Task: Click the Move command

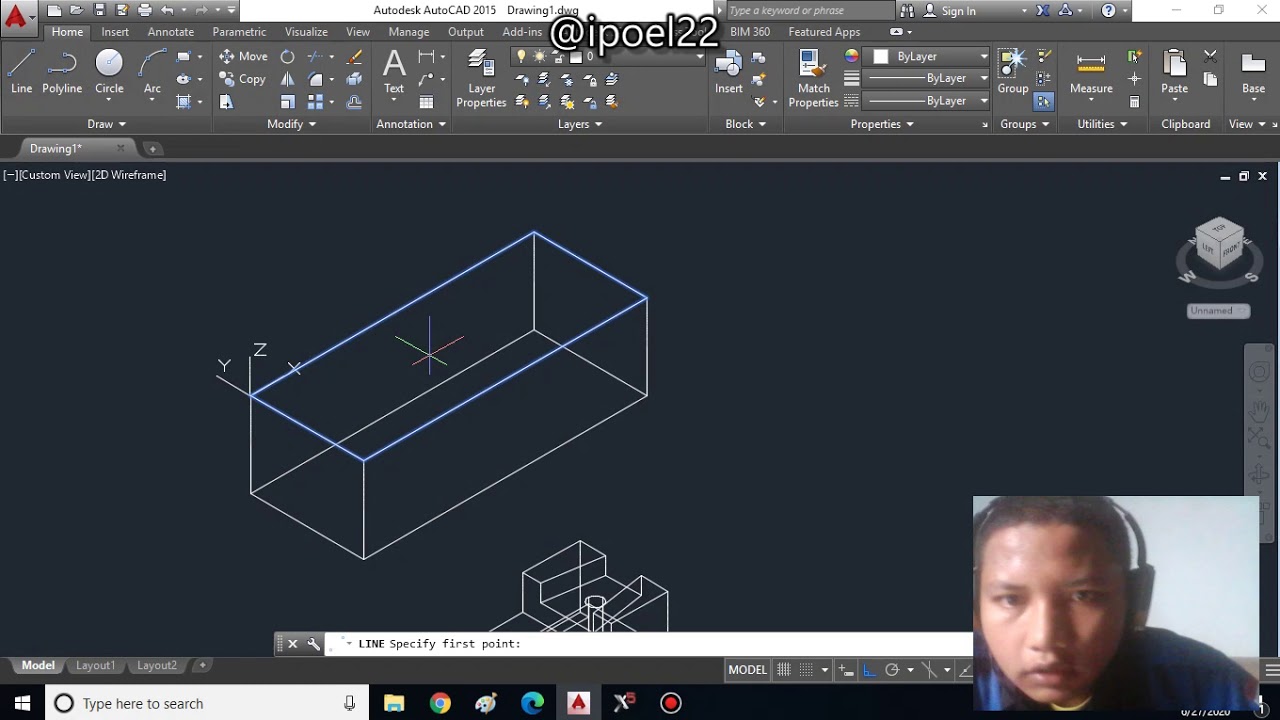Action: tap(243, 56)
